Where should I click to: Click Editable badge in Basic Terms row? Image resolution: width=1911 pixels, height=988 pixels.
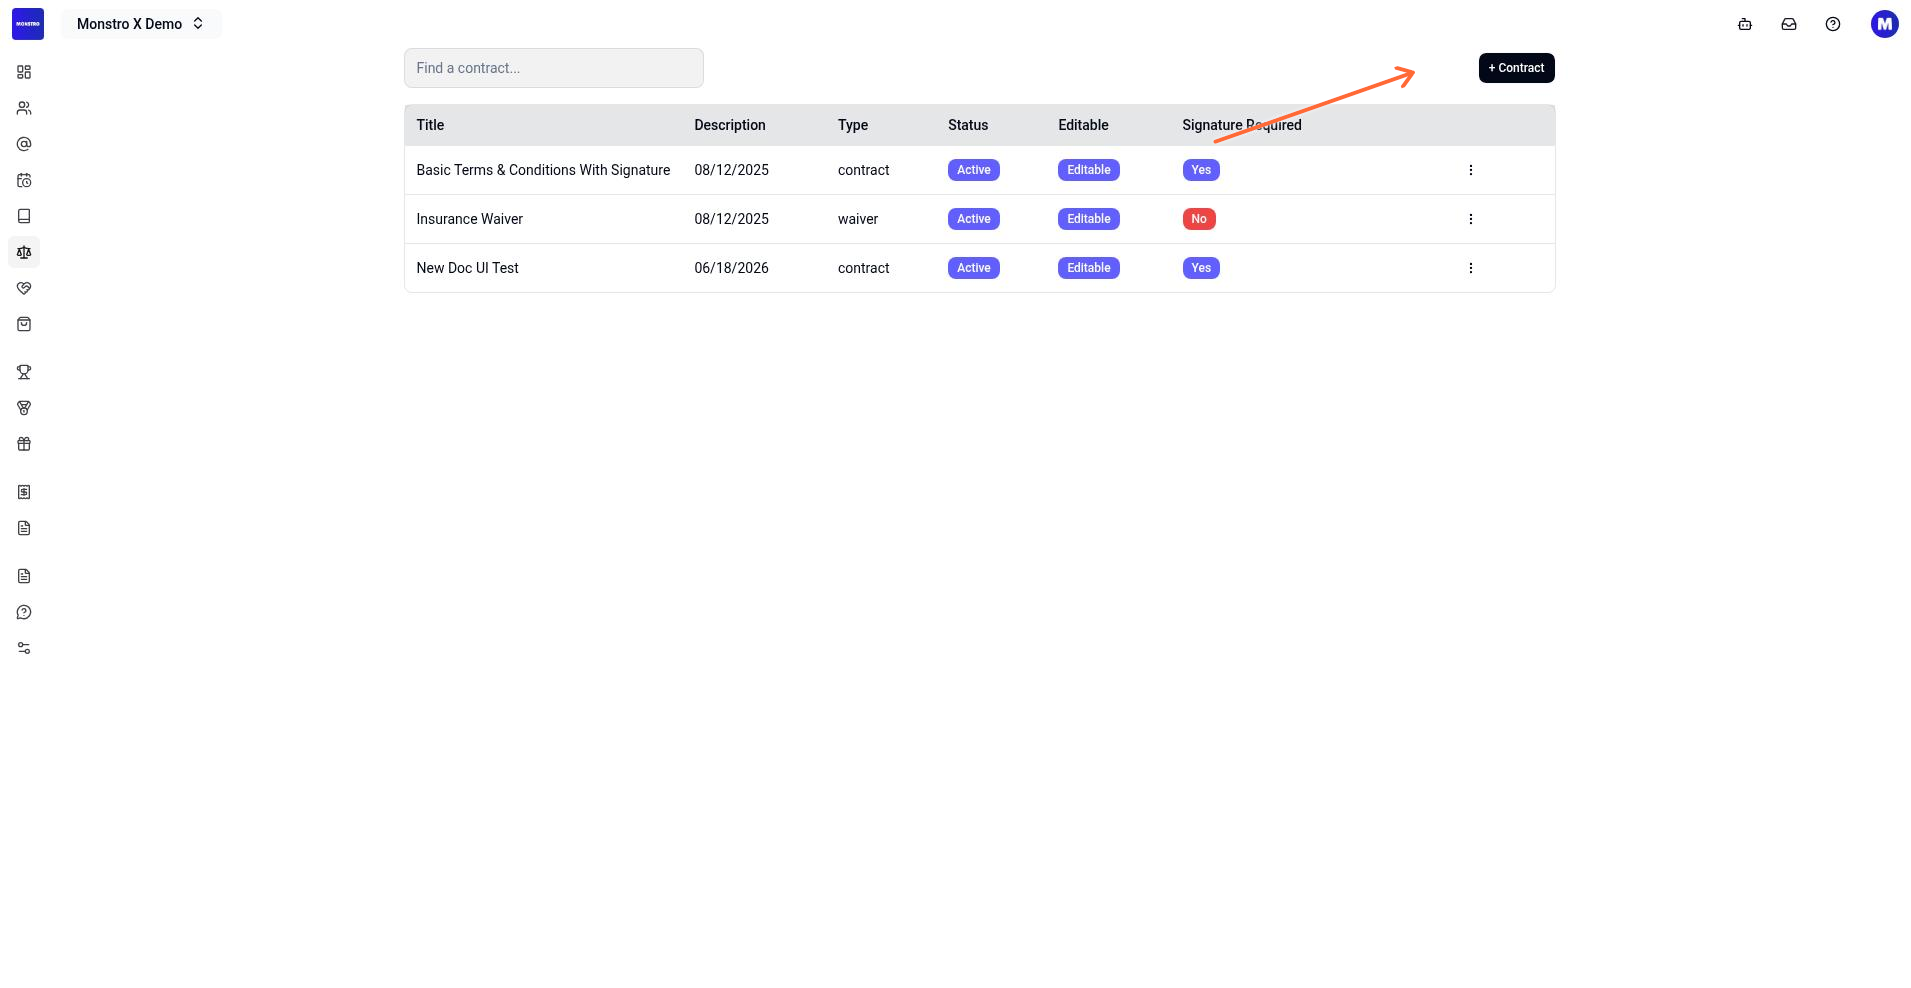(x=1089, y=170)
